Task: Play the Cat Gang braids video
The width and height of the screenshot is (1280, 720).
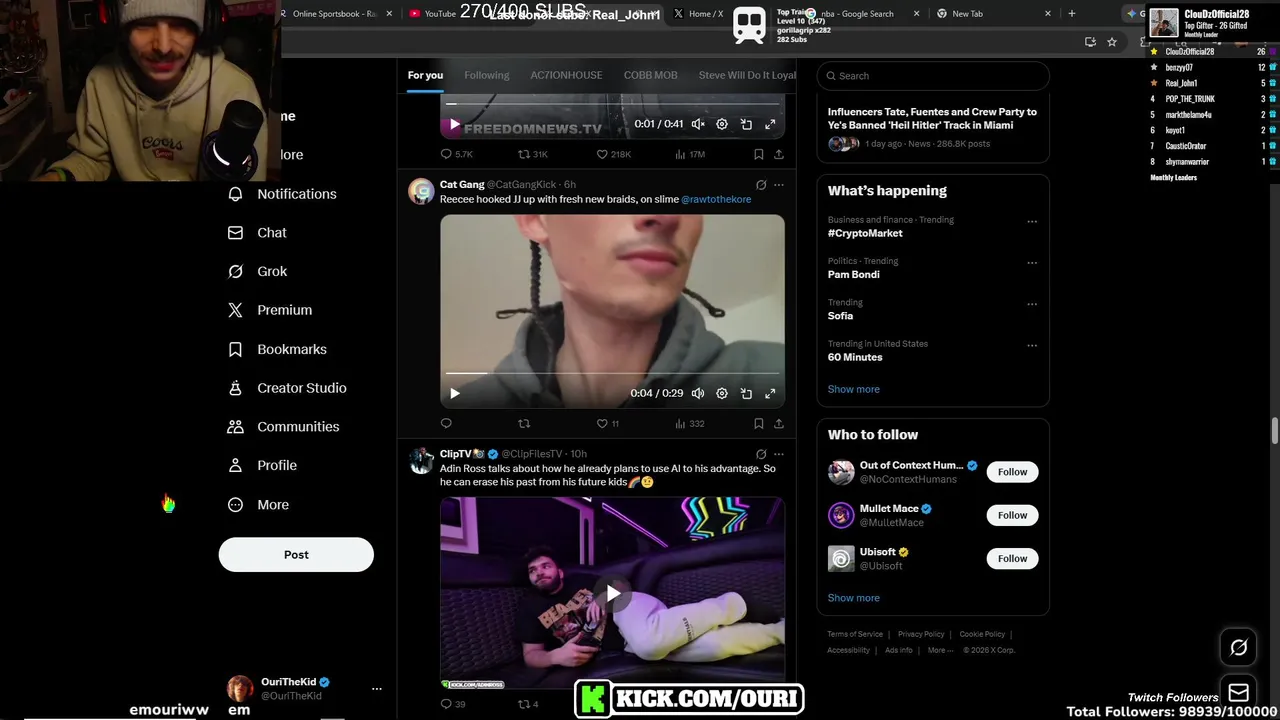Action: (455, 393)
